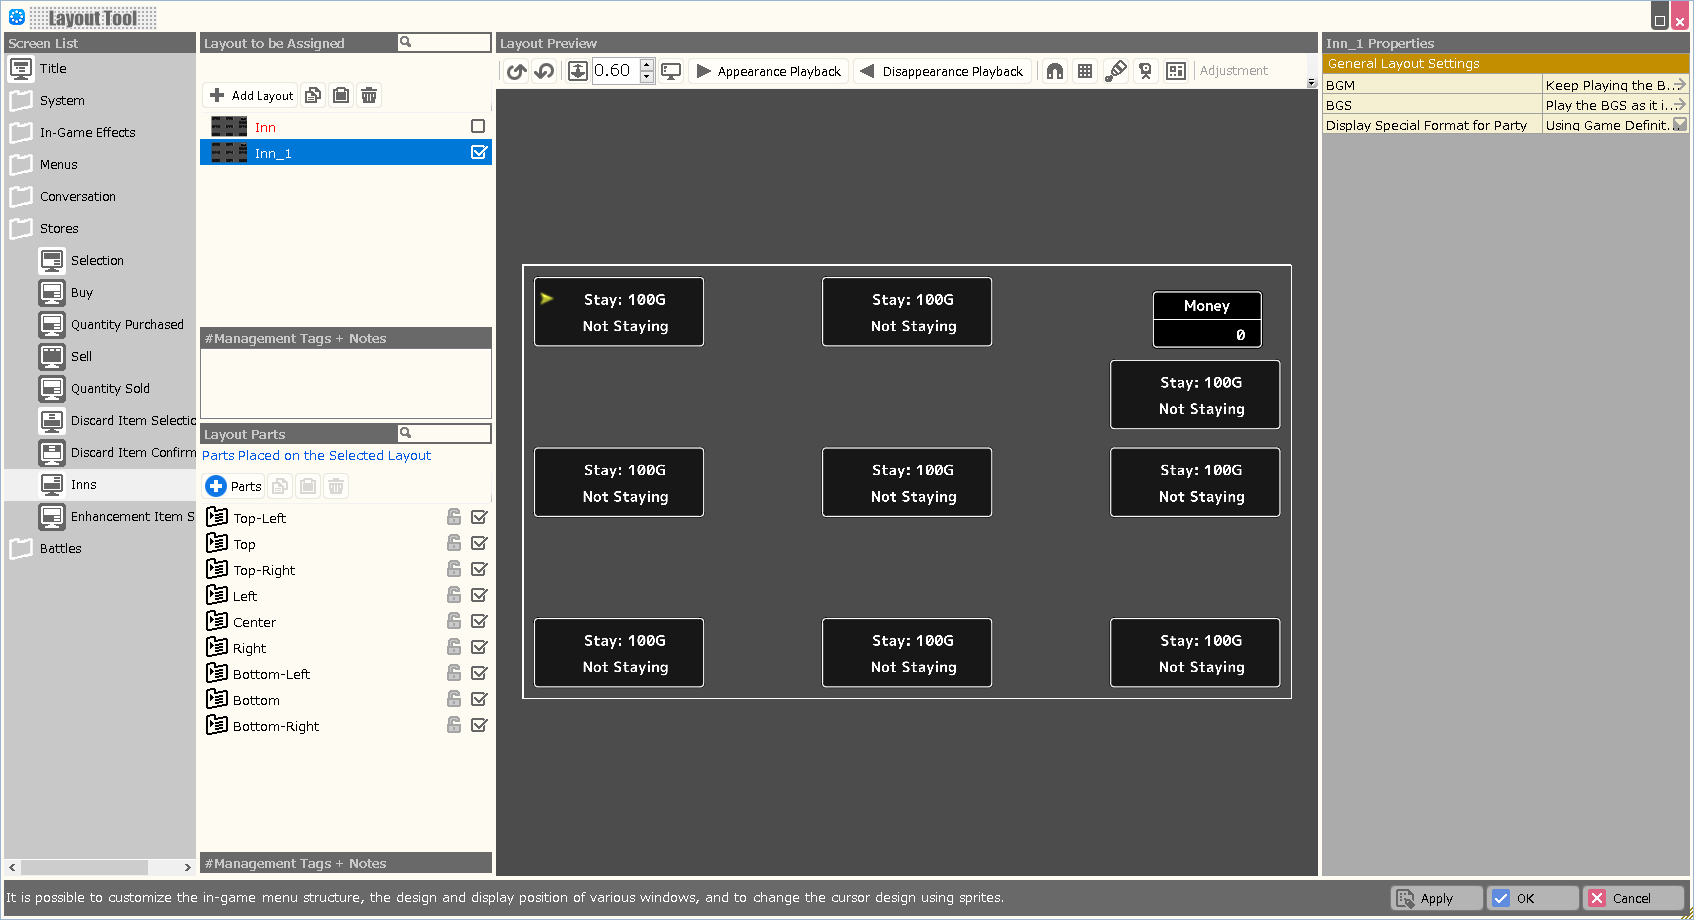The height and width of the screenshot is (920, 1694).
Task: Select Title in the Screen List
Action: click(53, 69)
